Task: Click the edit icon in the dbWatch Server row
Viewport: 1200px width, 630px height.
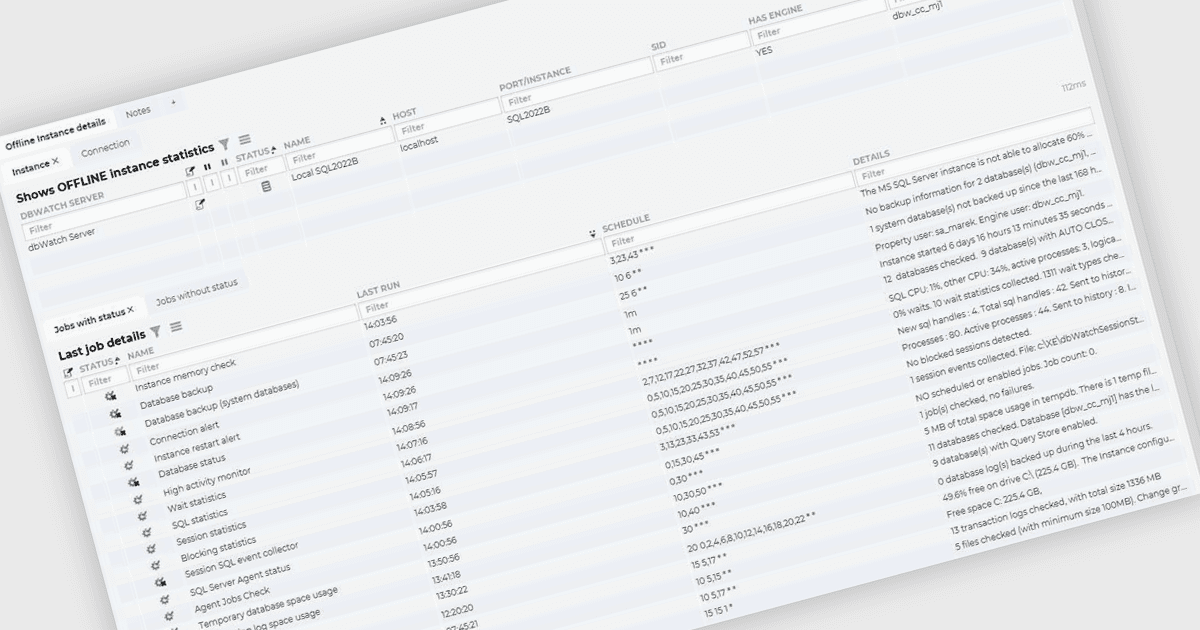Action: [x=200, y=204]
